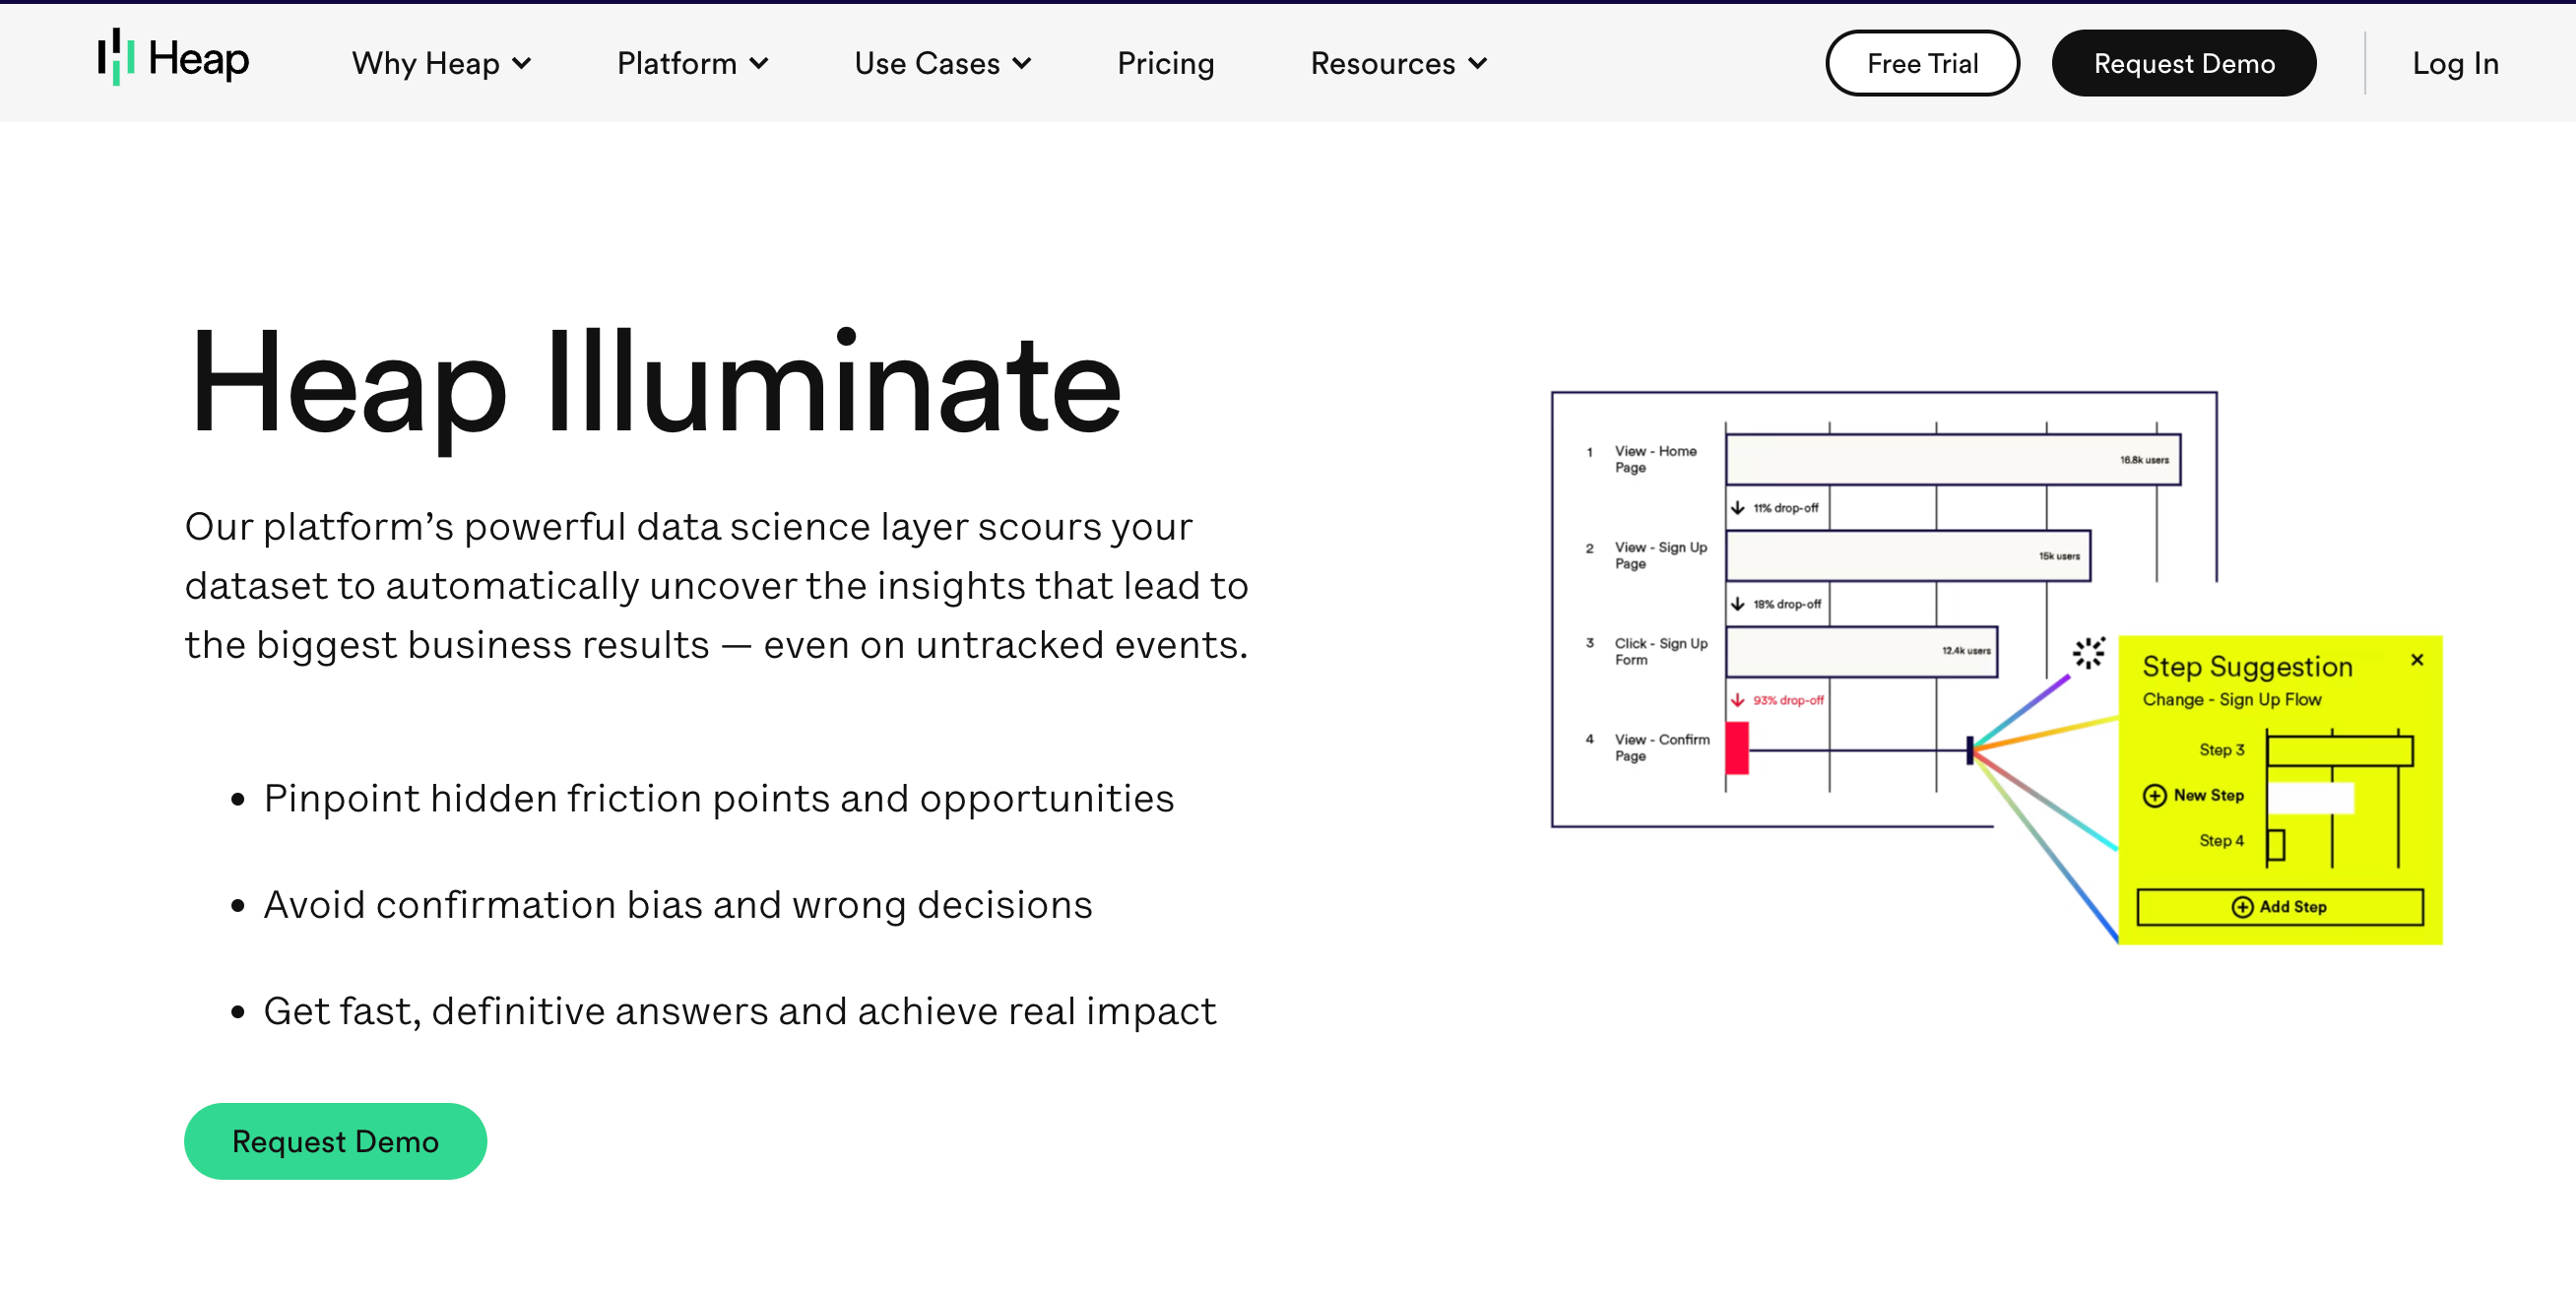Screen dimensions: 2576x1294
Task: Click the loading spinner sparkle icon
Action: [x=2088, y=654]
